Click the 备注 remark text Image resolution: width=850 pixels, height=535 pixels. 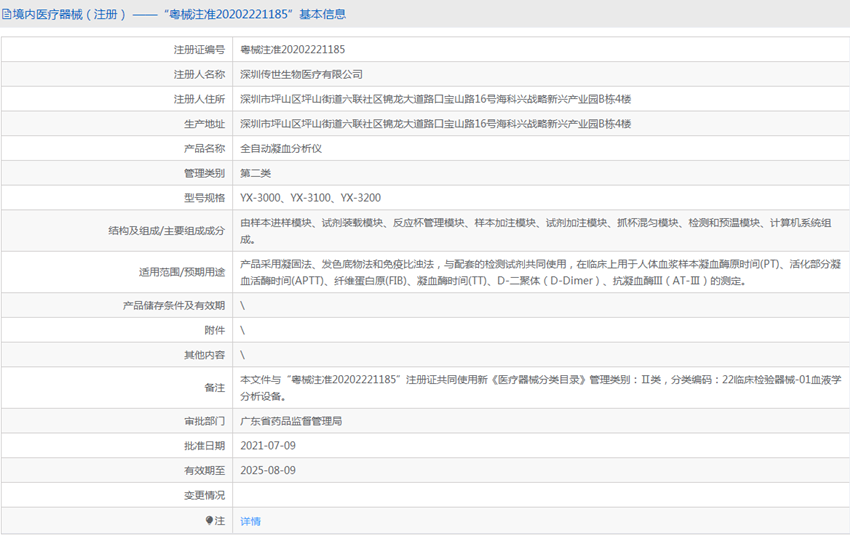540,388
